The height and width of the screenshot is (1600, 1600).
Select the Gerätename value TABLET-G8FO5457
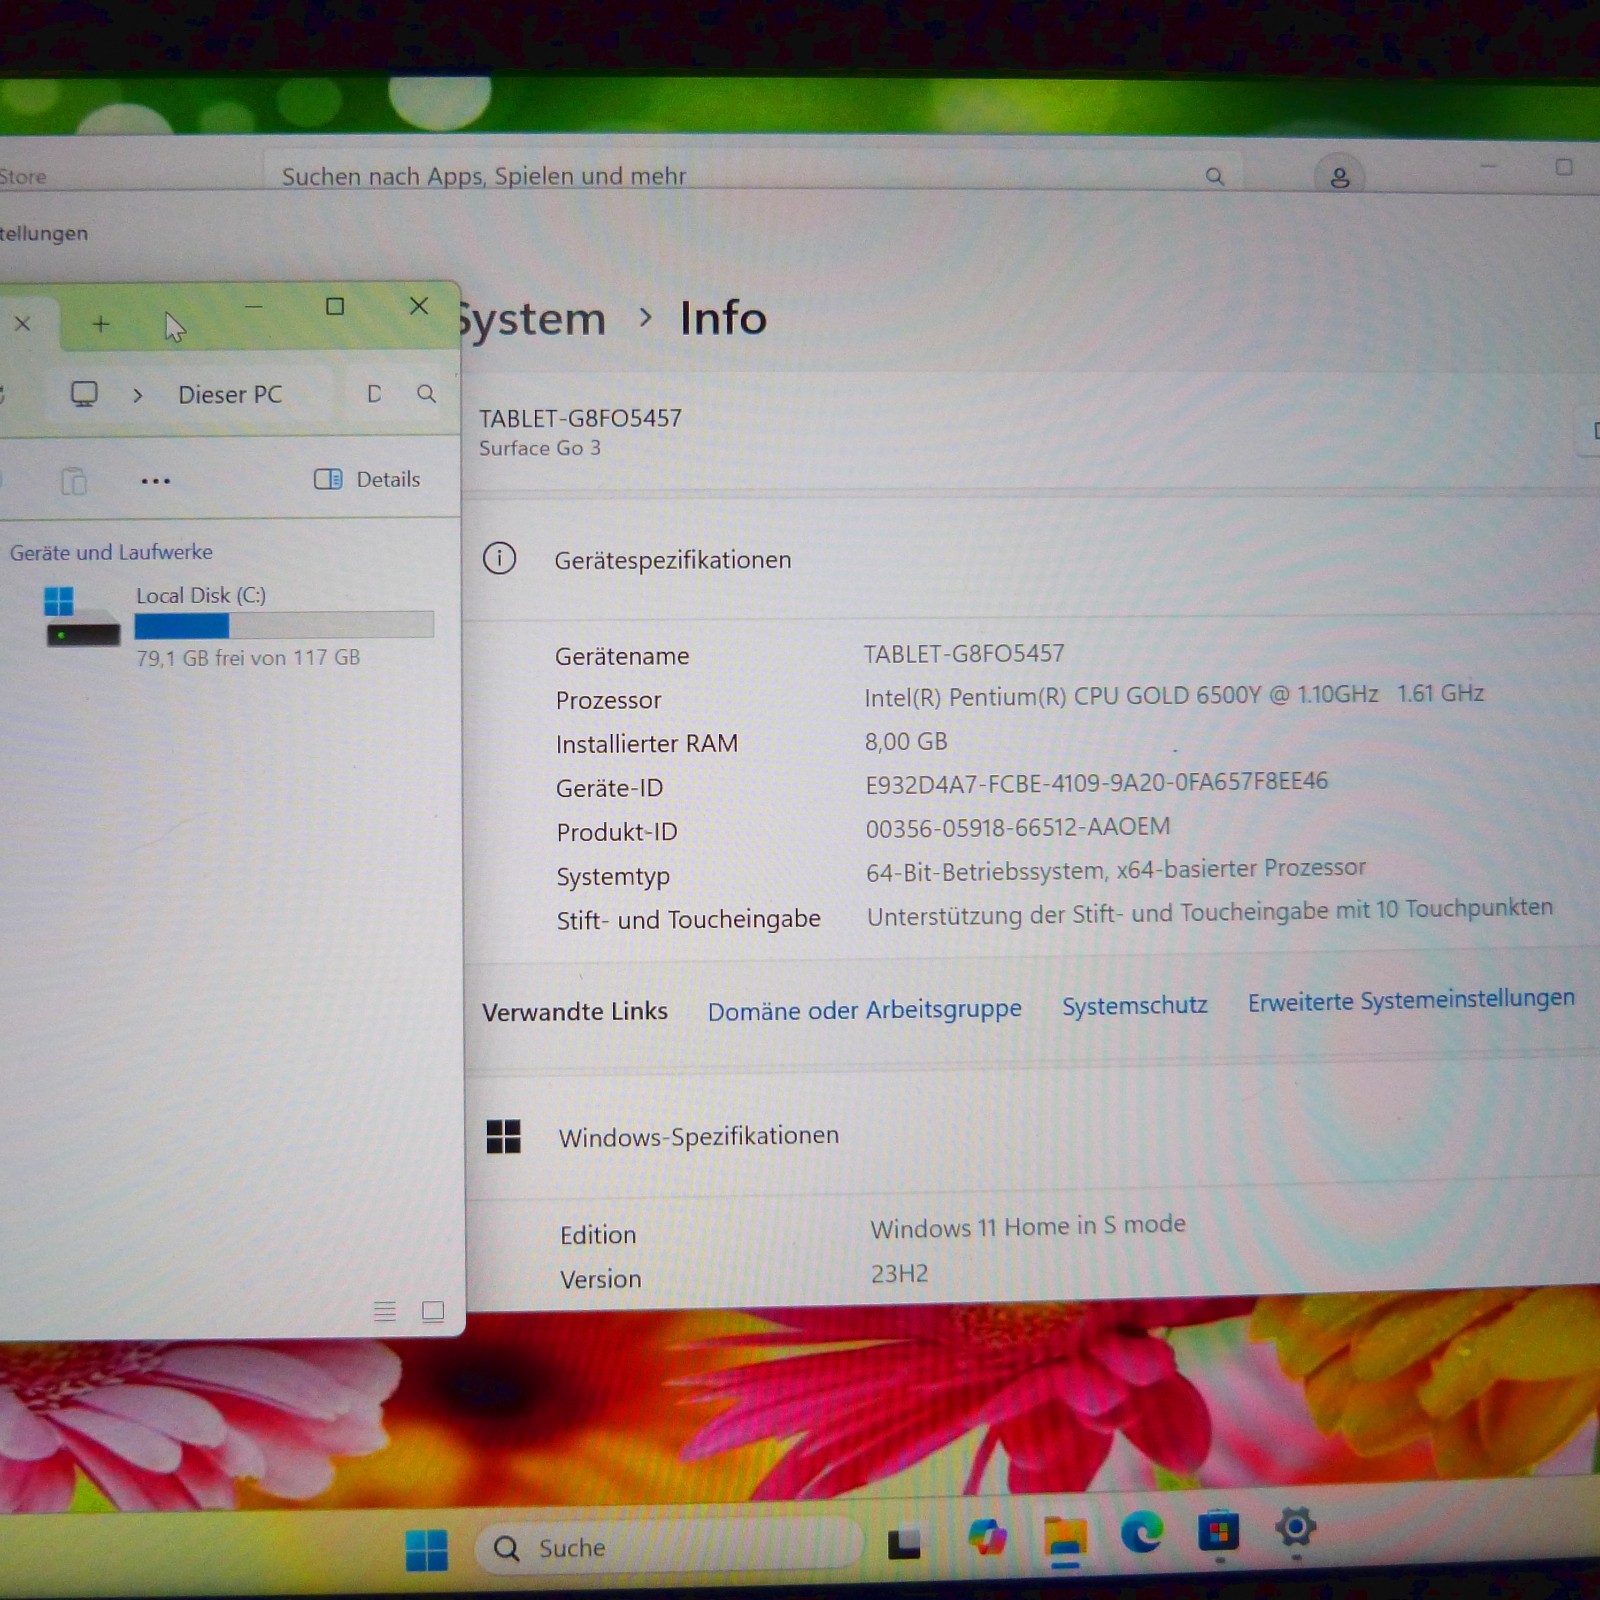(x=964, y=654)
